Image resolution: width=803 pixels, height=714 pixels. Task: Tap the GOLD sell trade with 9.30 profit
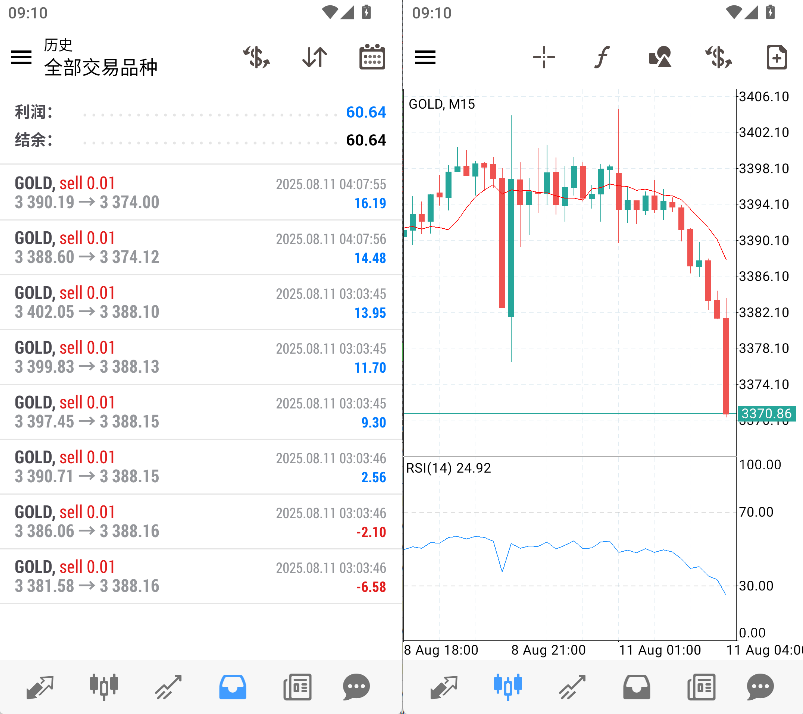point(200,412)
